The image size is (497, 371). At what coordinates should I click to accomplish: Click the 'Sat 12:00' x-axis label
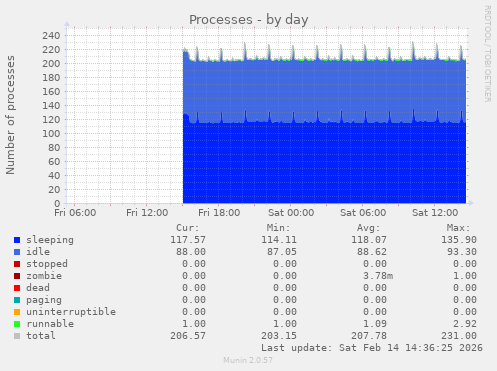(x=435, y=213)
